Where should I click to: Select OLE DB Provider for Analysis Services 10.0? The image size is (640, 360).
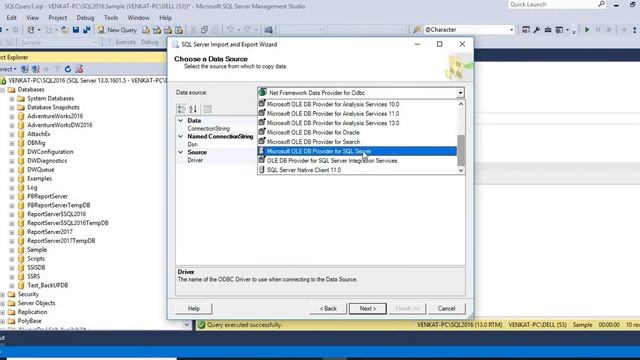357,104
